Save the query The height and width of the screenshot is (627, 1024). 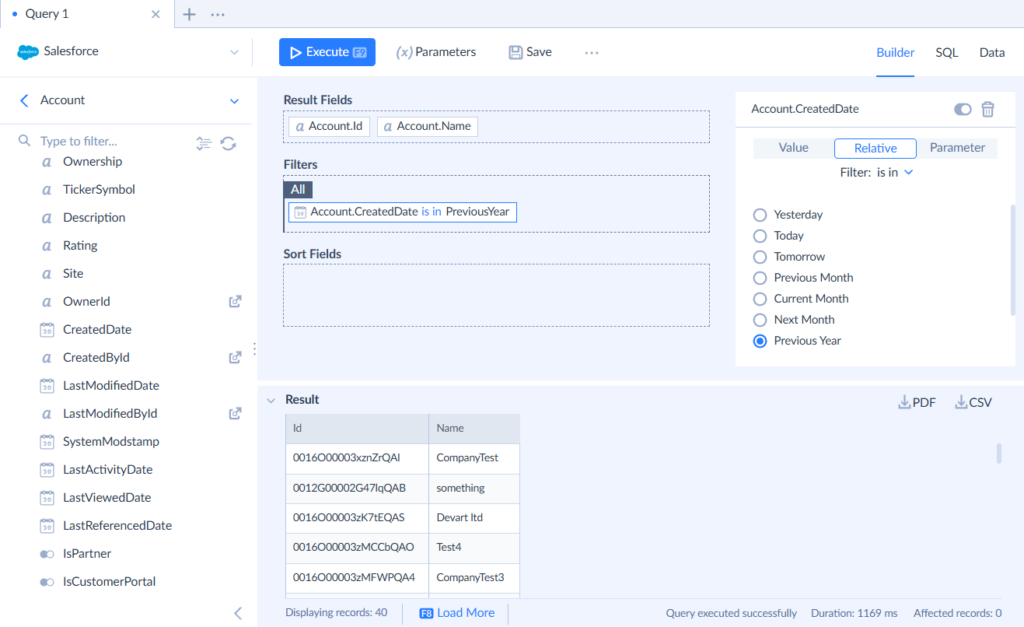pos(530,52)
